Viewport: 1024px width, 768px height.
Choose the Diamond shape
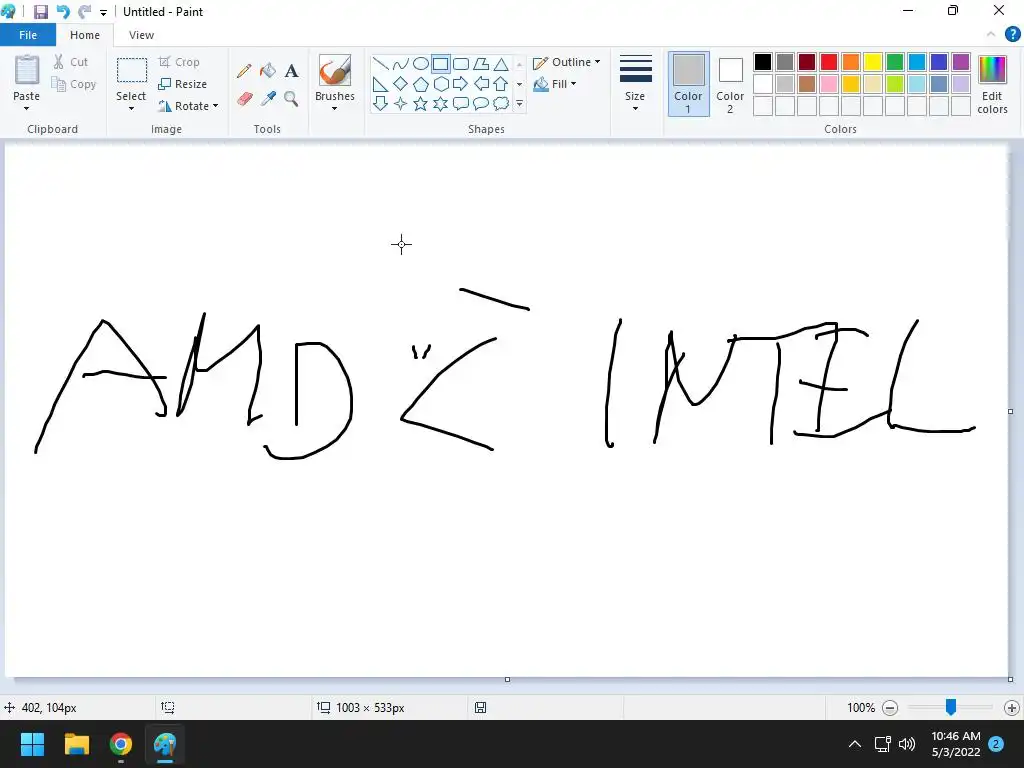401,84
